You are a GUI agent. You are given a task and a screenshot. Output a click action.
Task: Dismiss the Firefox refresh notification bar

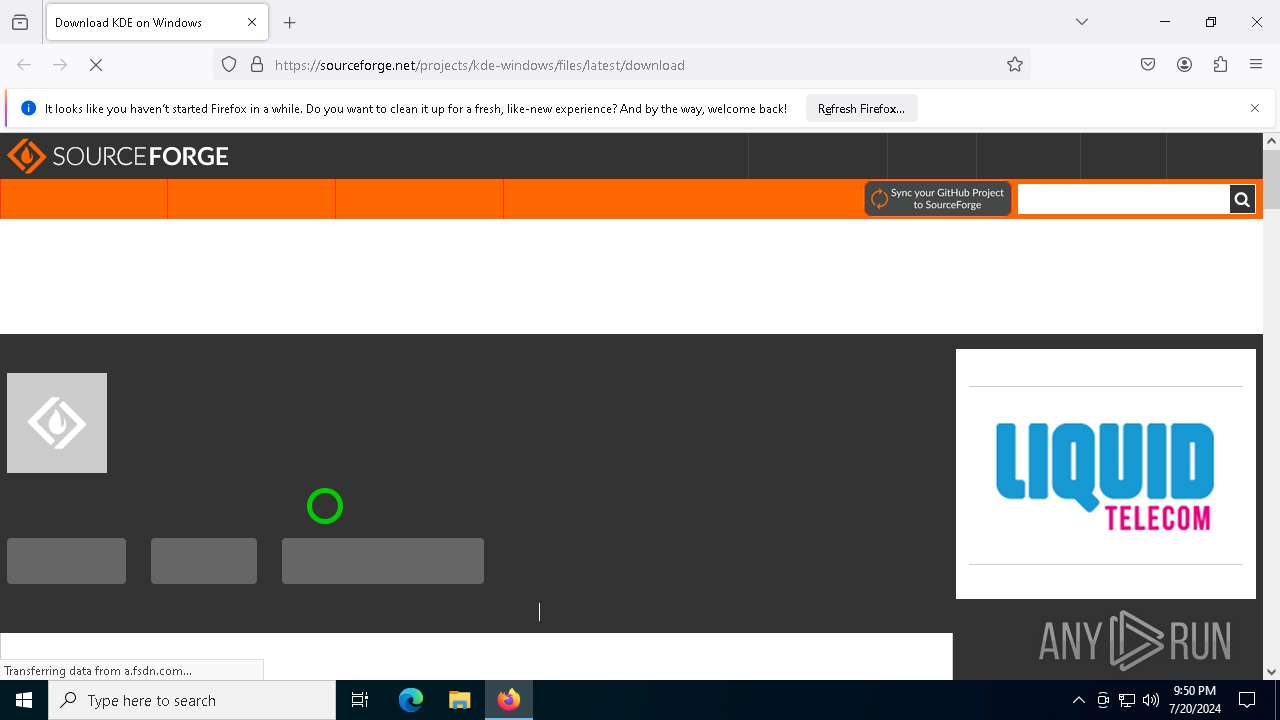[1255, 108]
